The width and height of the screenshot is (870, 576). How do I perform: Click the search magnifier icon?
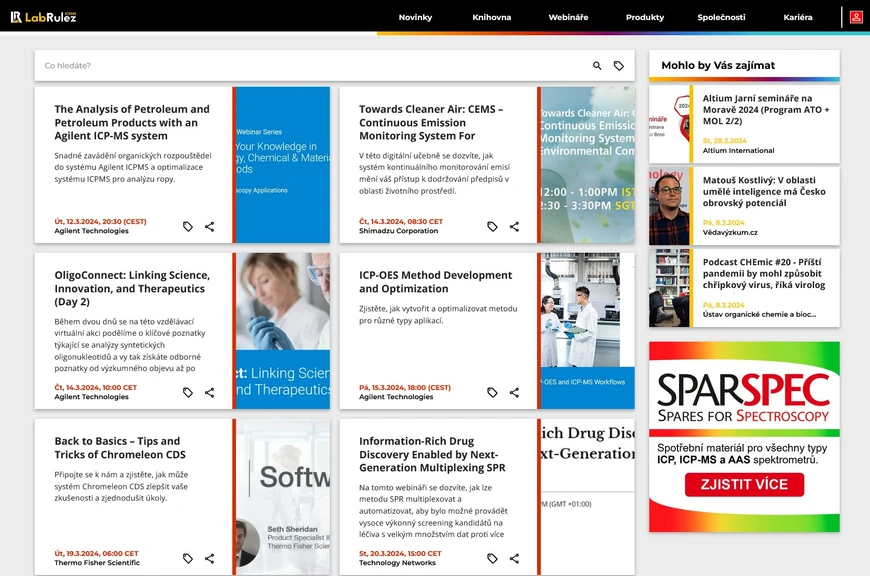[x=597, y=65]
